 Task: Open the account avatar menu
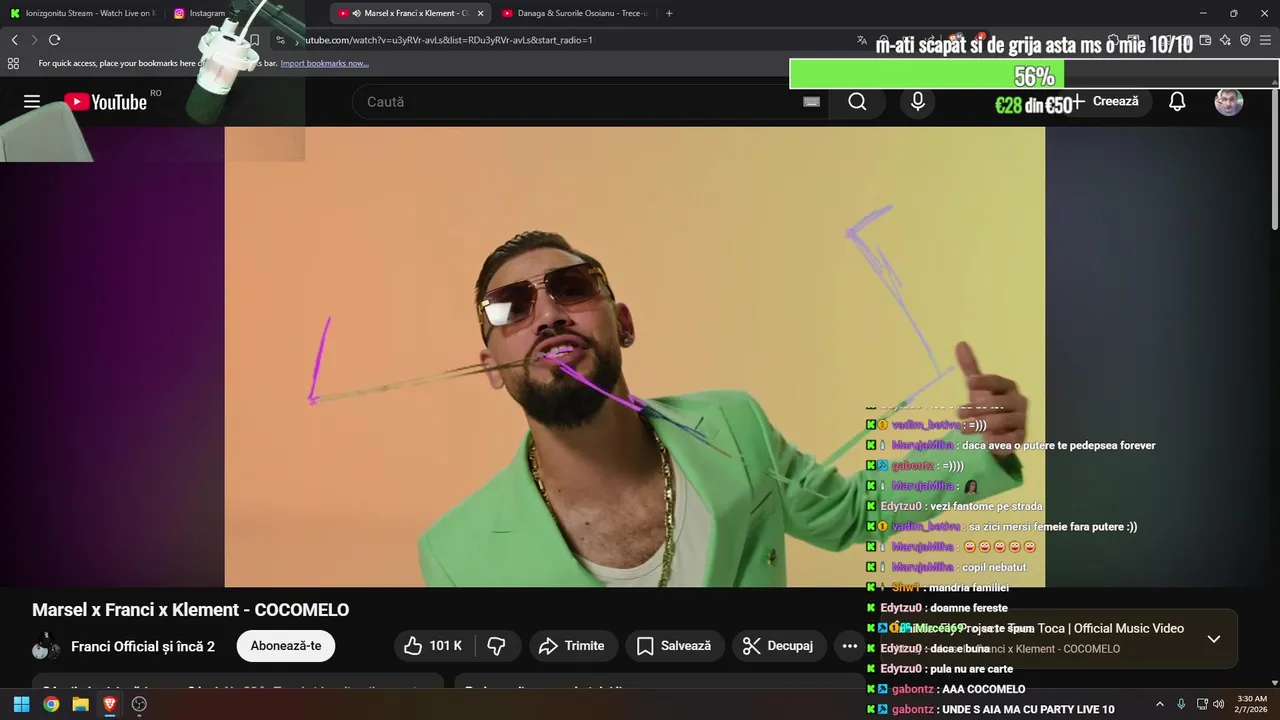click(1229, 102)
